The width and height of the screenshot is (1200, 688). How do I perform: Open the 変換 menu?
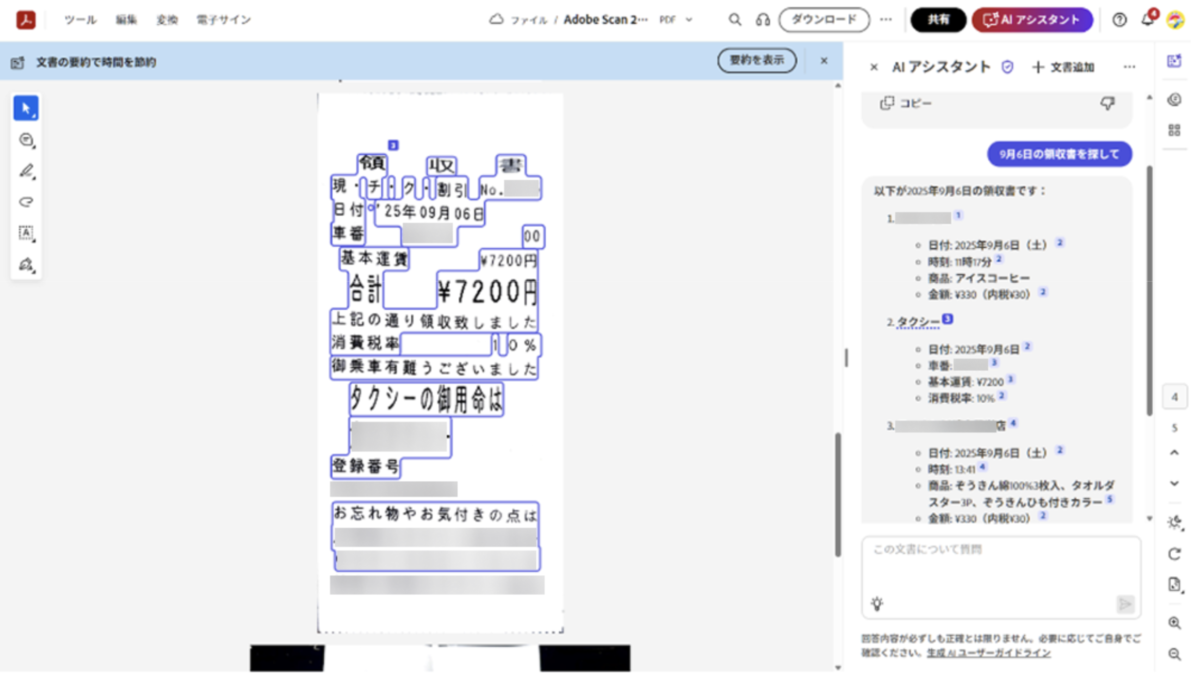tap(167, 19)
